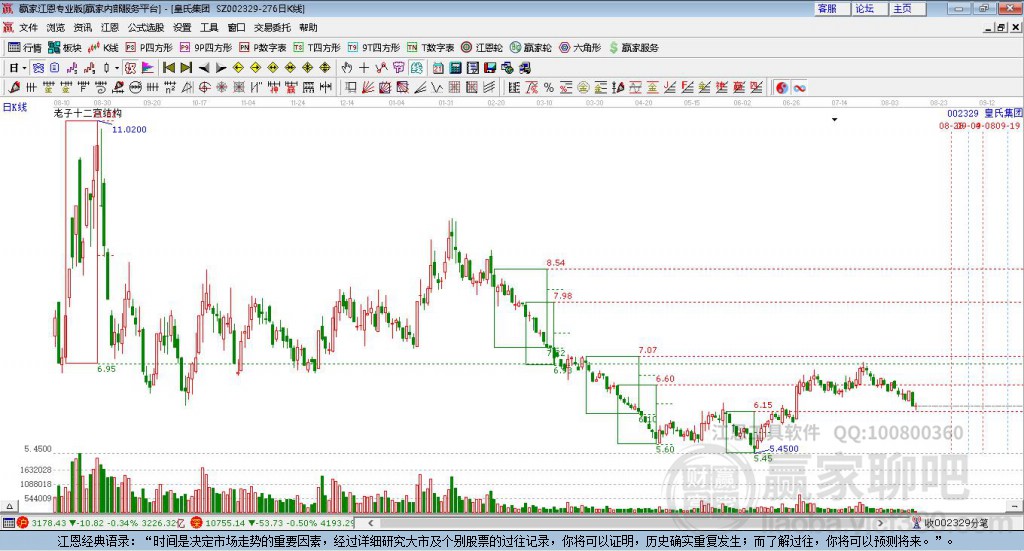Select the Gann fan lines tool
1024x551 pixels.
click(367, 87)
